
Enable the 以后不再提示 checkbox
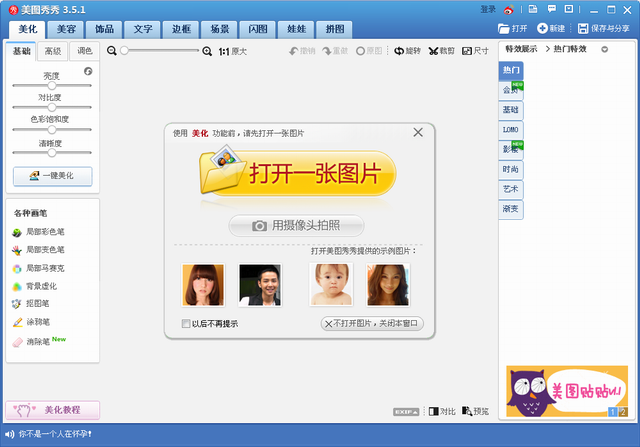click(186, 324)
